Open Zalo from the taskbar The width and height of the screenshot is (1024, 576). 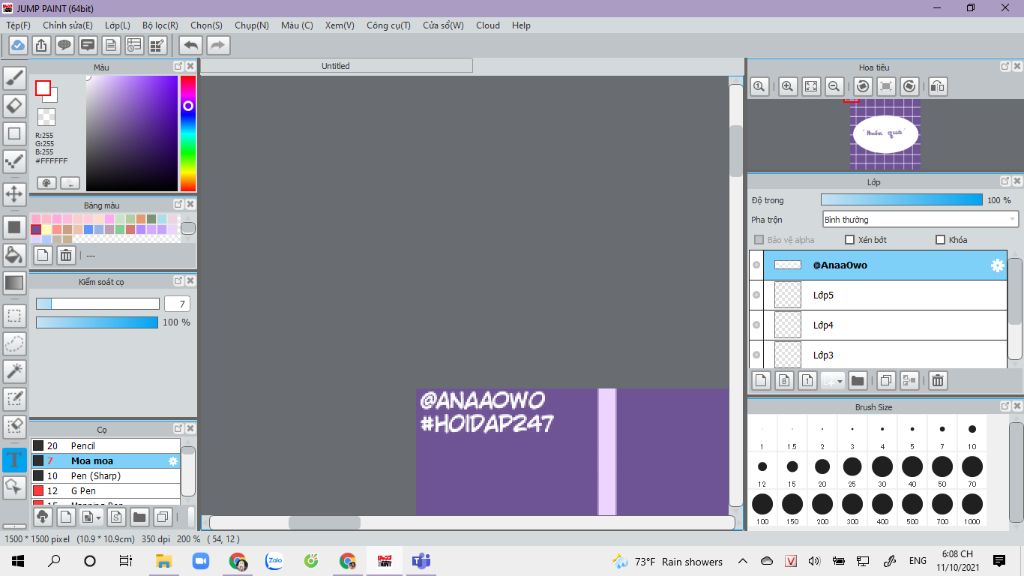tap(274, 561)
